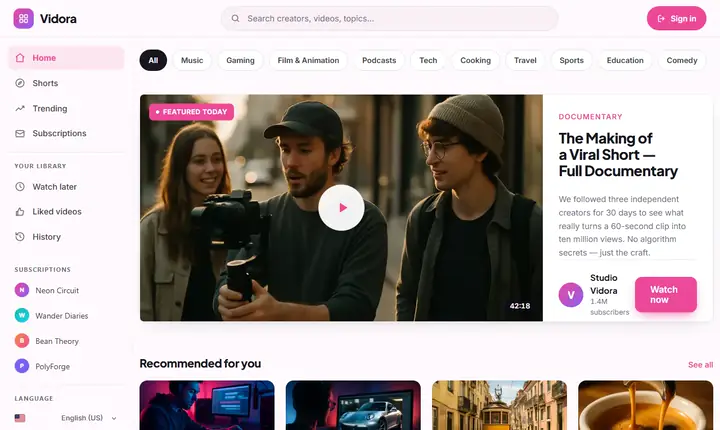The width and height of the screenshot is (720, 430).
Task: Open Liked videos list
Action: 66,212
